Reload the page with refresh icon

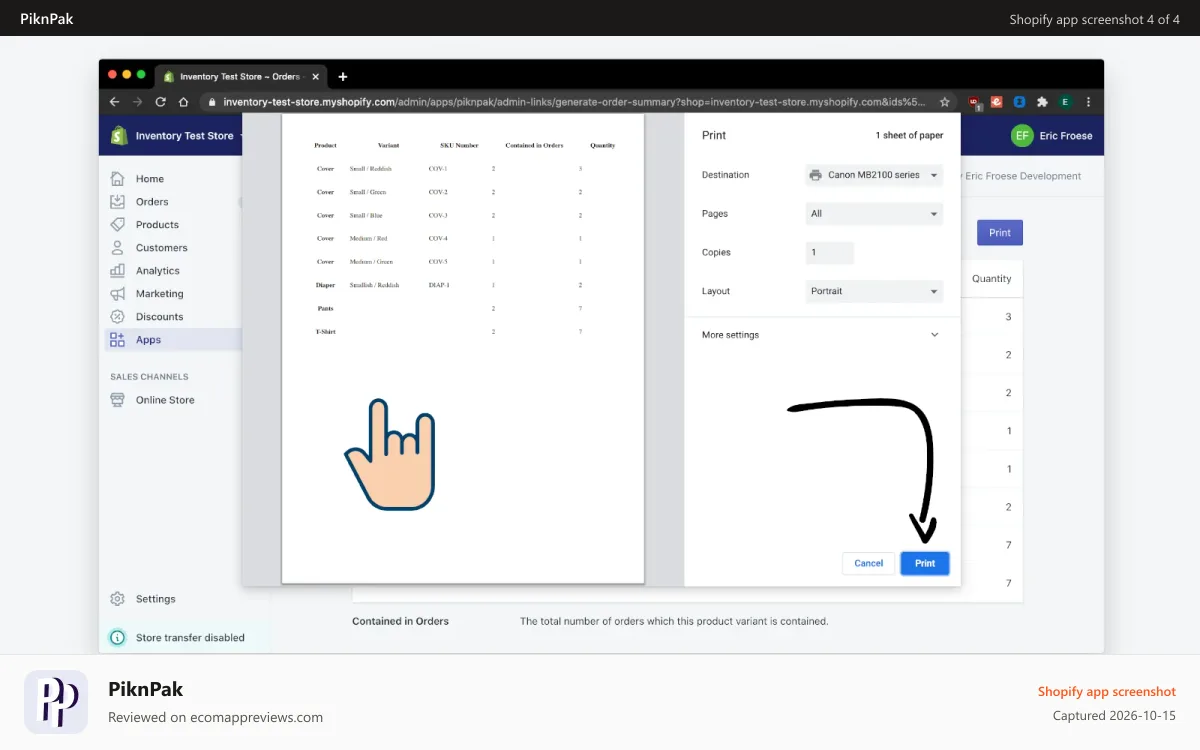point(160,102)
